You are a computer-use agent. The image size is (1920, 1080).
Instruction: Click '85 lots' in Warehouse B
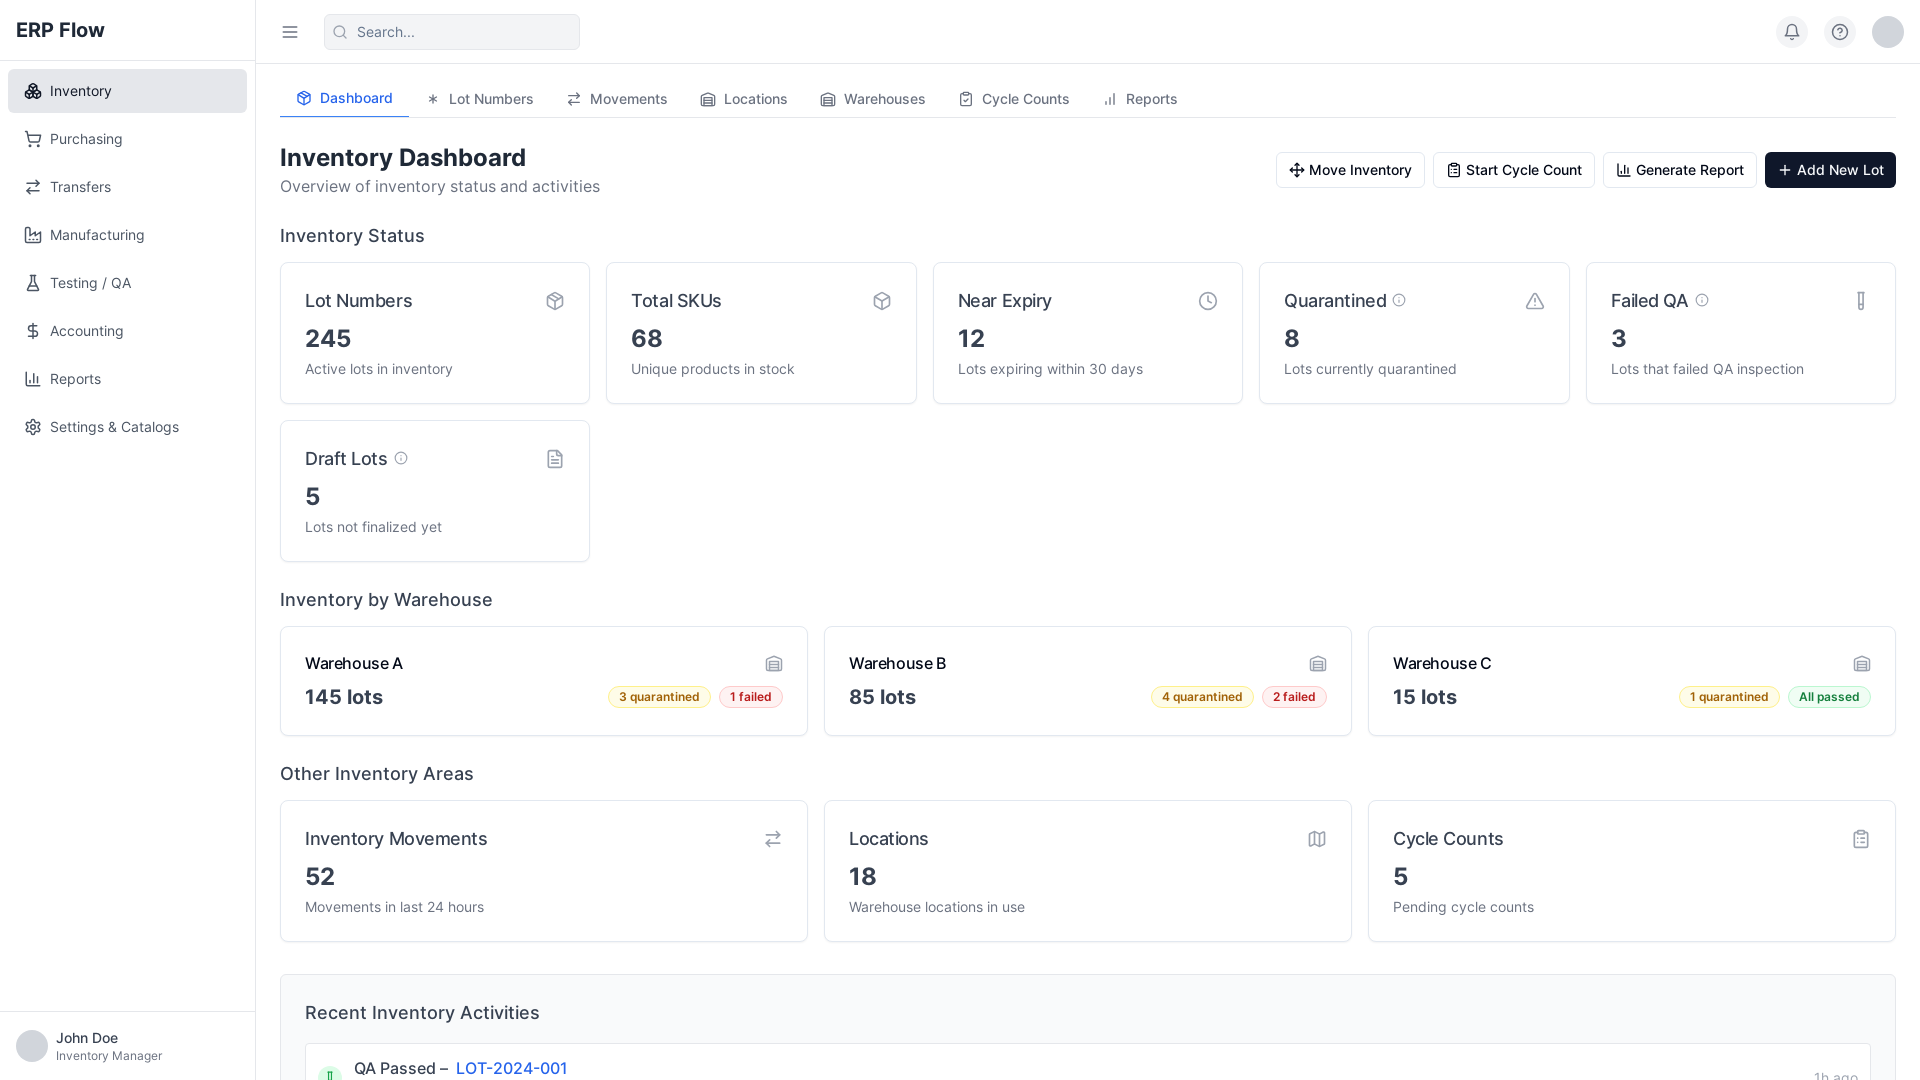coord(882,697)
